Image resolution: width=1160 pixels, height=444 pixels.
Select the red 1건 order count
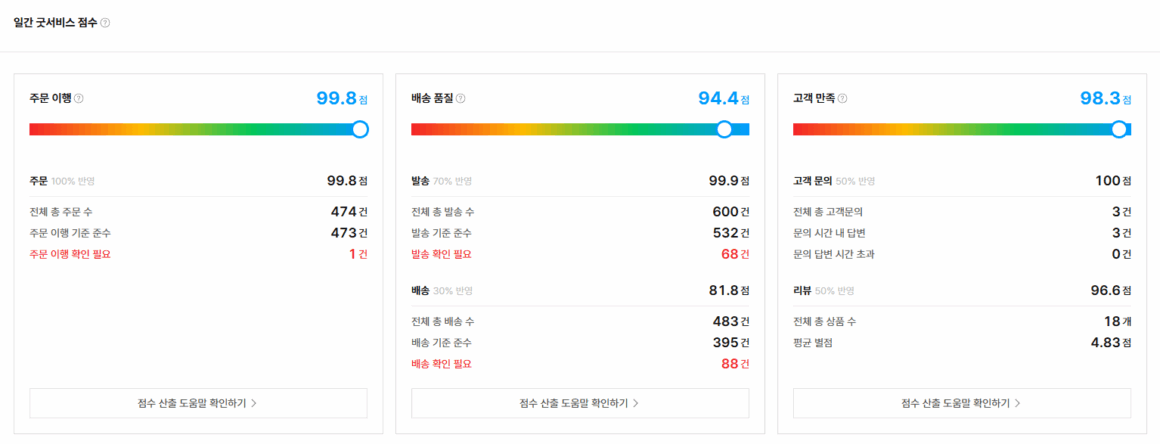click(357, 254)
